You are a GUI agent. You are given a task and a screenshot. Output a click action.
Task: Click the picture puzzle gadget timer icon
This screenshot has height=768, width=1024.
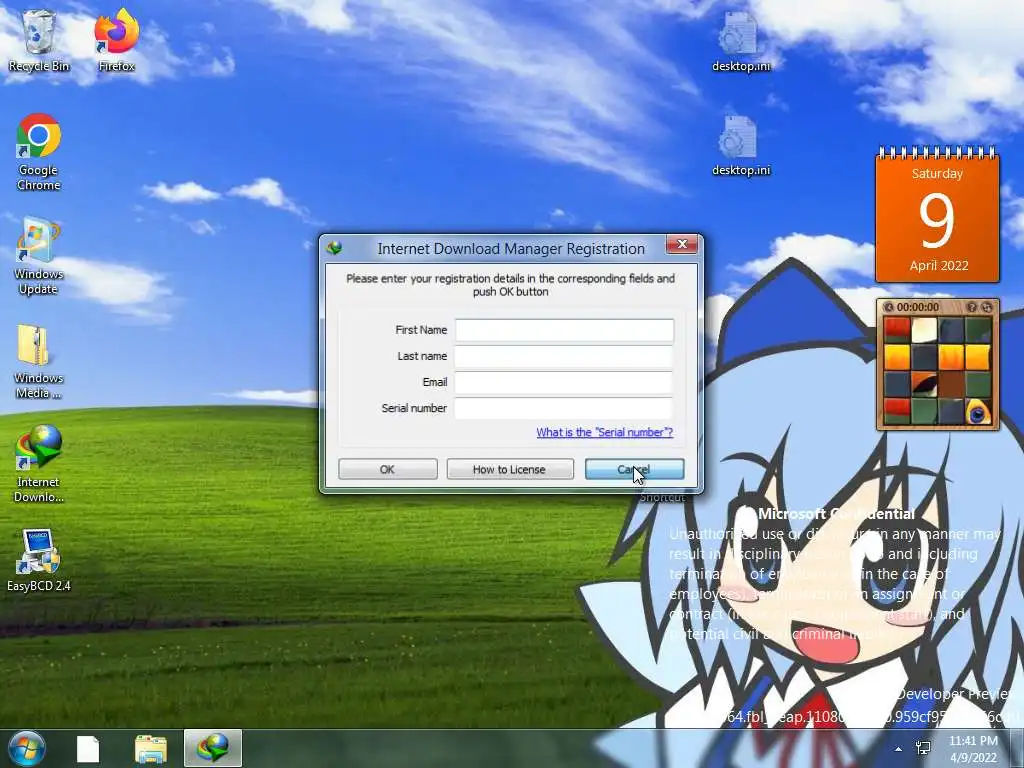coord(888,307)
